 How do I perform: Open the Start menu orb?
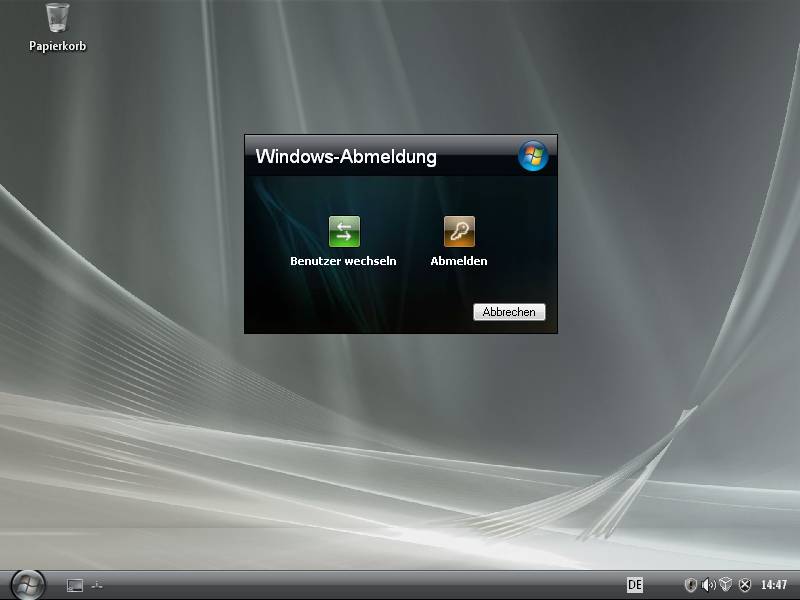pos(27,584)
